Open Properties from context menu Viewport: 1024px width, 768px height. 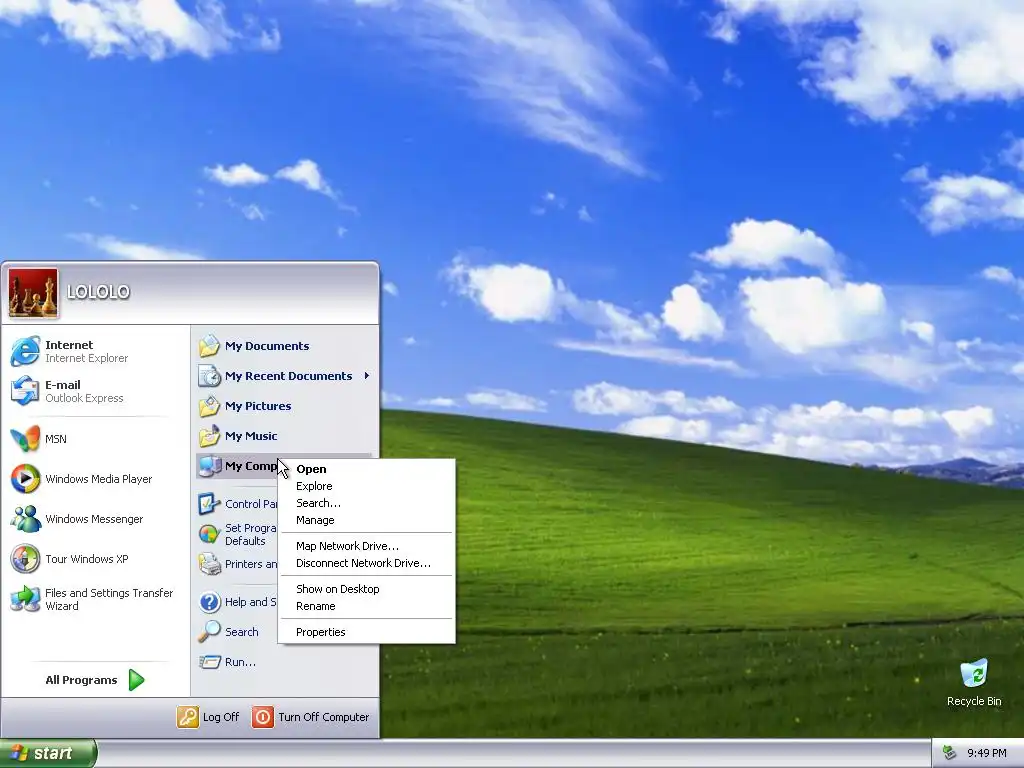(x=366, y=632)
